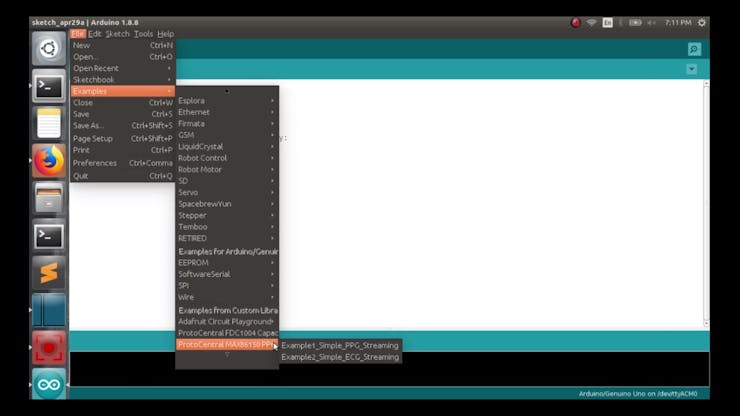Screen dimensions: 740x416
Task: Expand the Ethernet examples submenu
Action: tap(227, 112)
